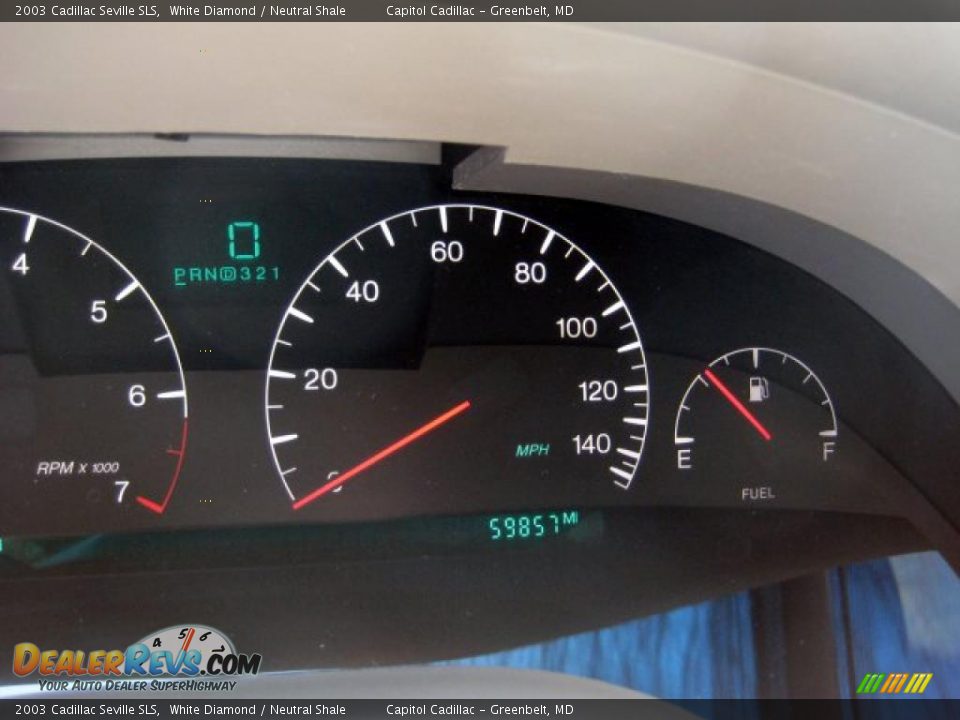The image size is (960, 720).
Task: Click bottom caption '2003 Cadillac Seville SLS'
Action: [x=88, y=710]
